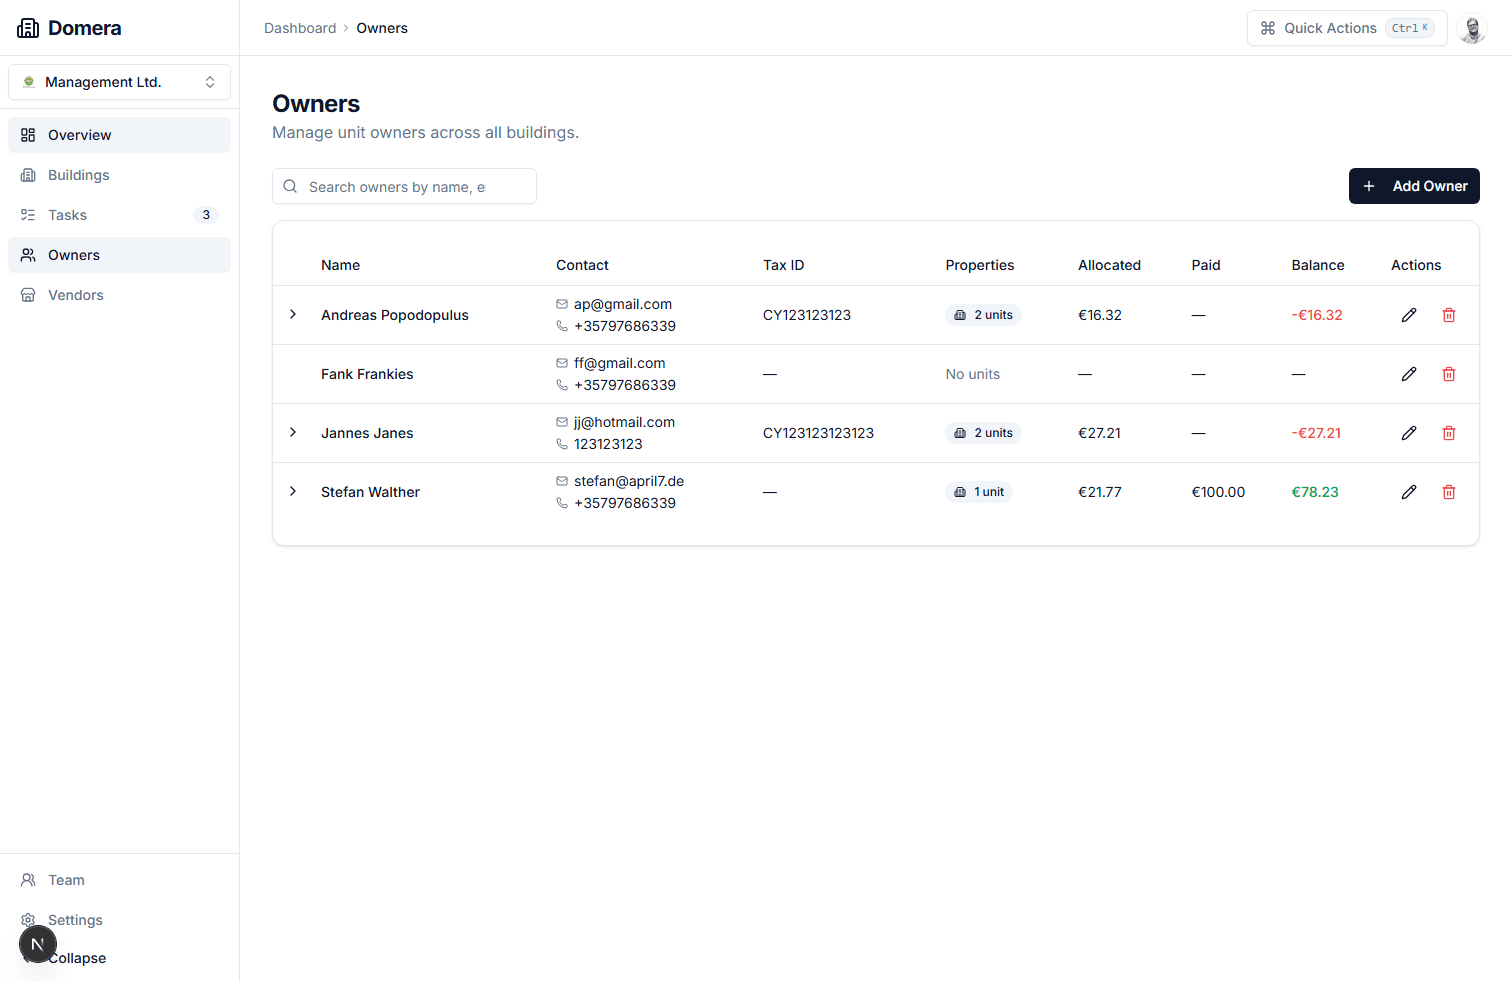This screenshot has width=1512, height=982.
Task: Expand the Andreas Popodopulus row
Action: point(293,314)
